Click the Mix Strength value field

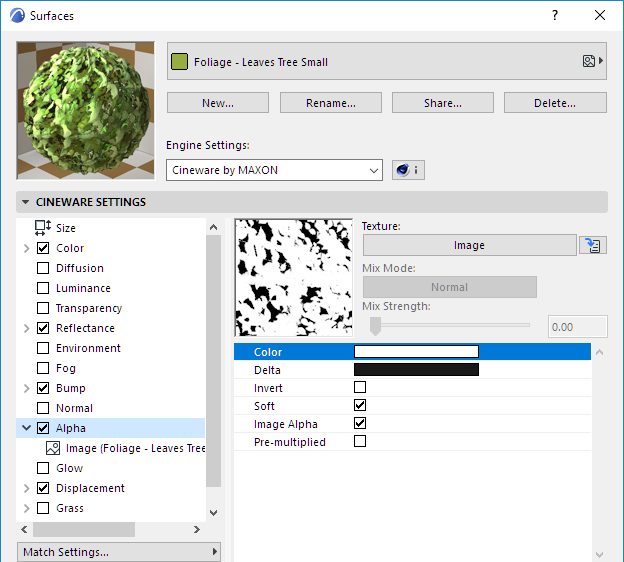(577, 327)
